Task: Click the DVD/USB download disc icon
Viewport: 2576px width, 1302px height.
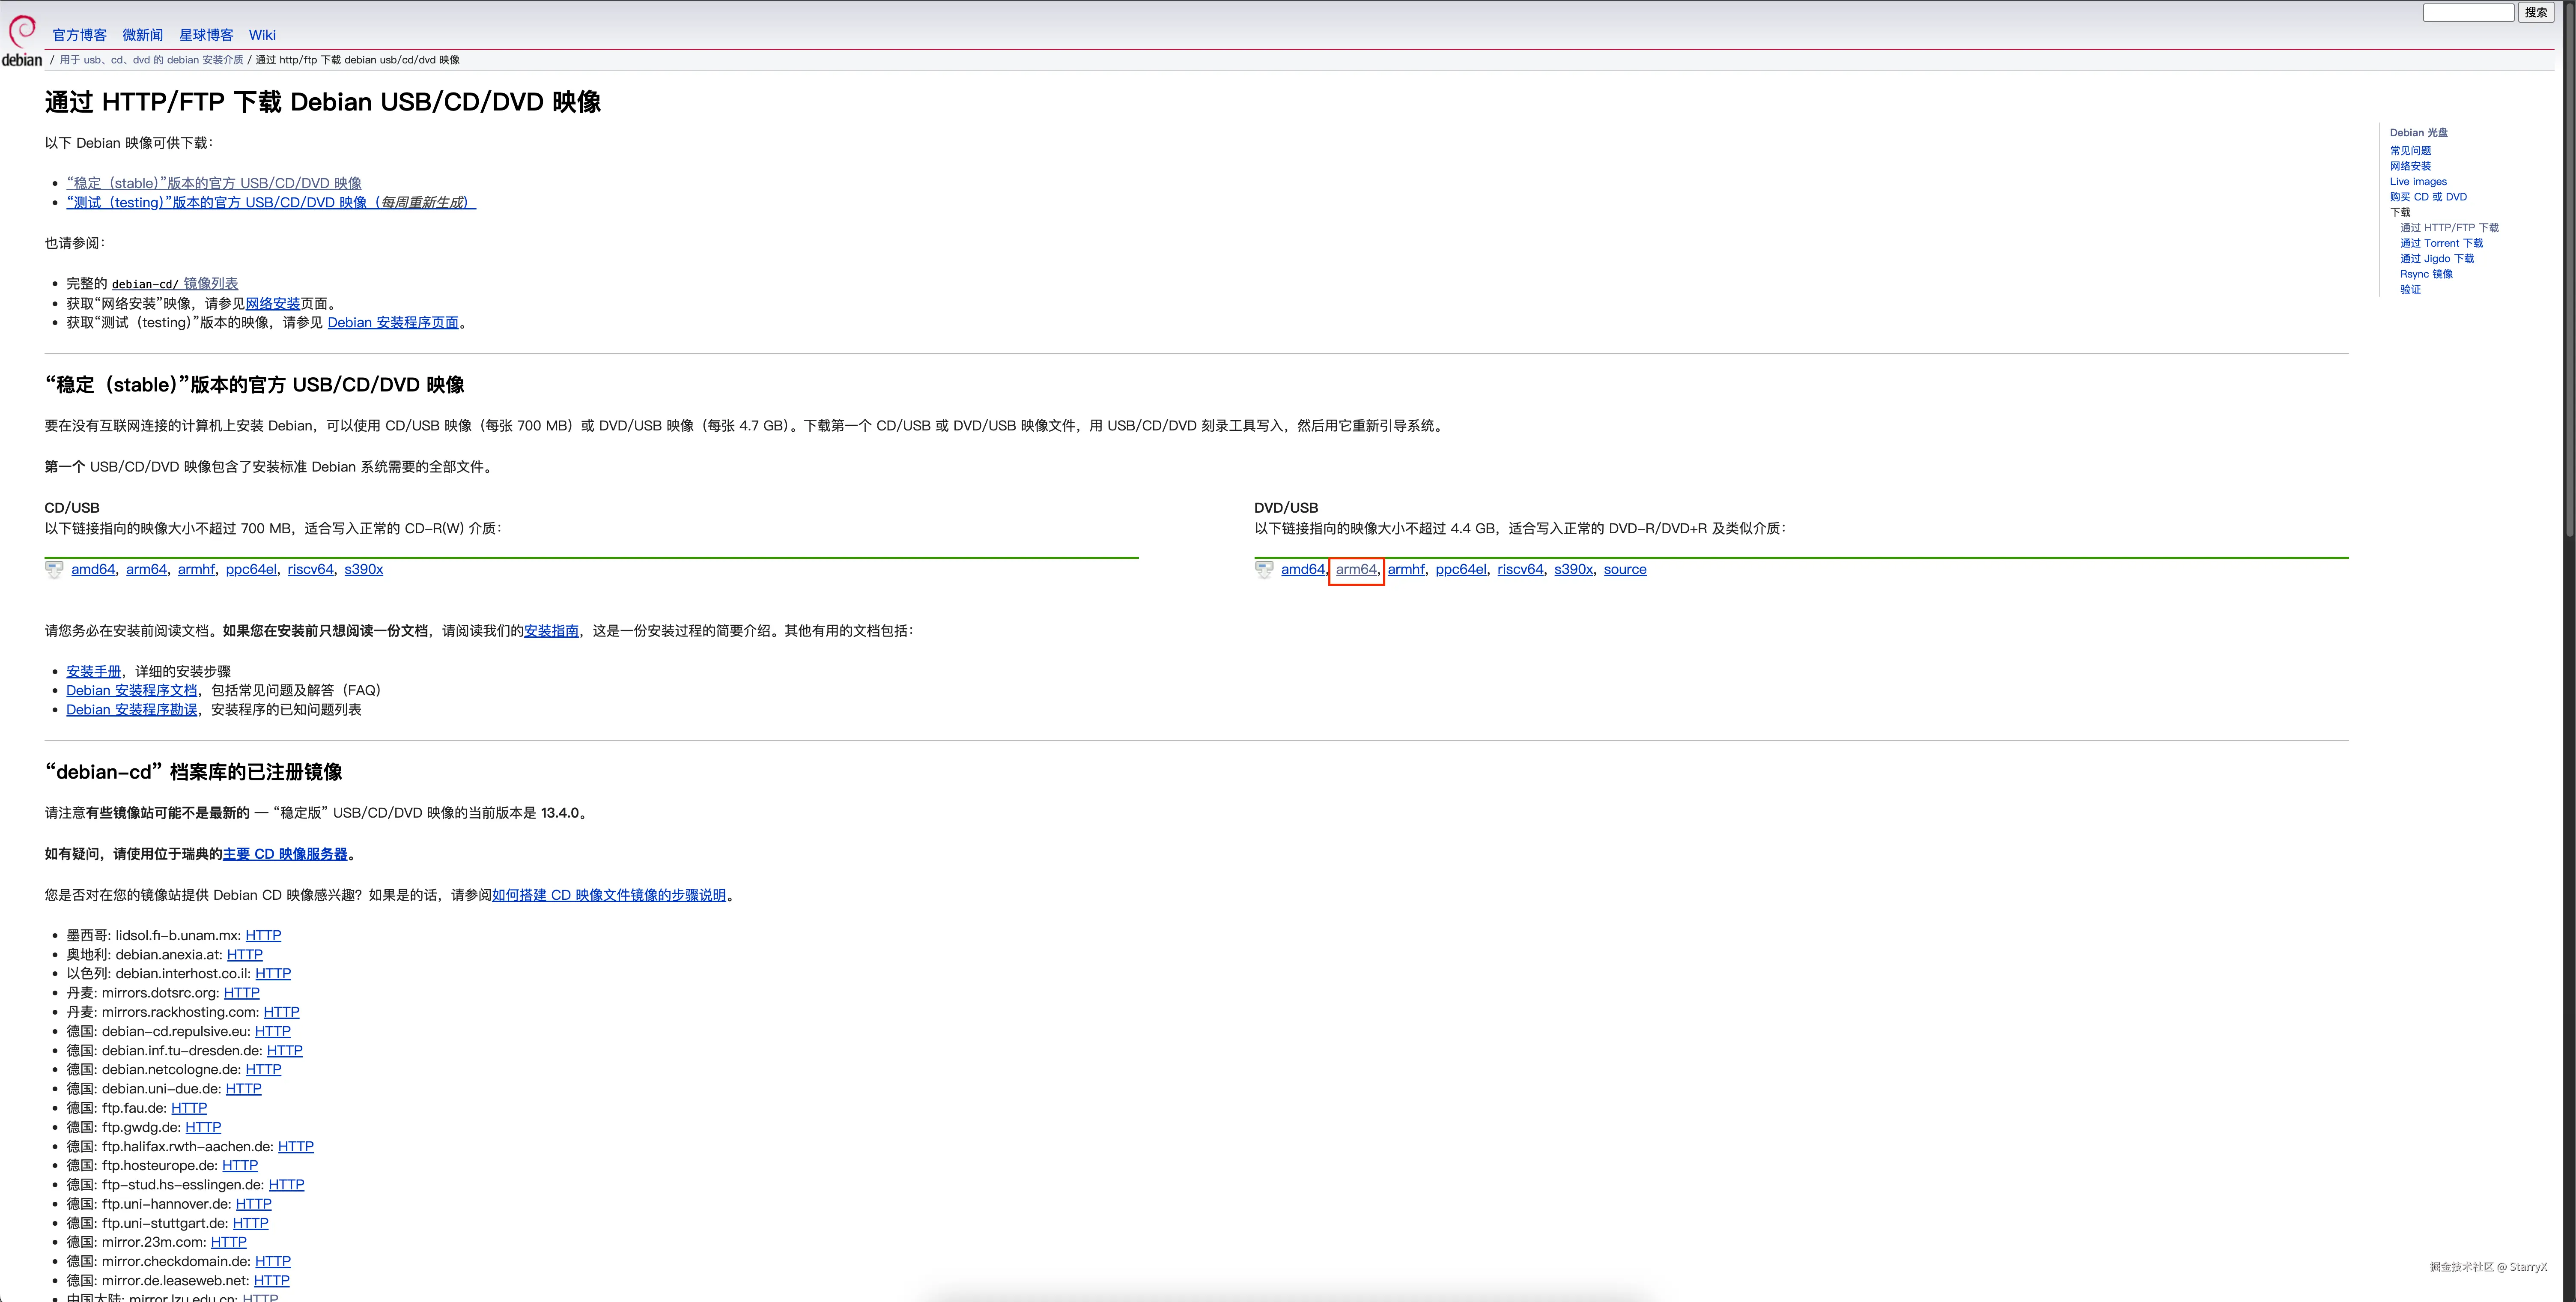Action: tap(1264, 569)
